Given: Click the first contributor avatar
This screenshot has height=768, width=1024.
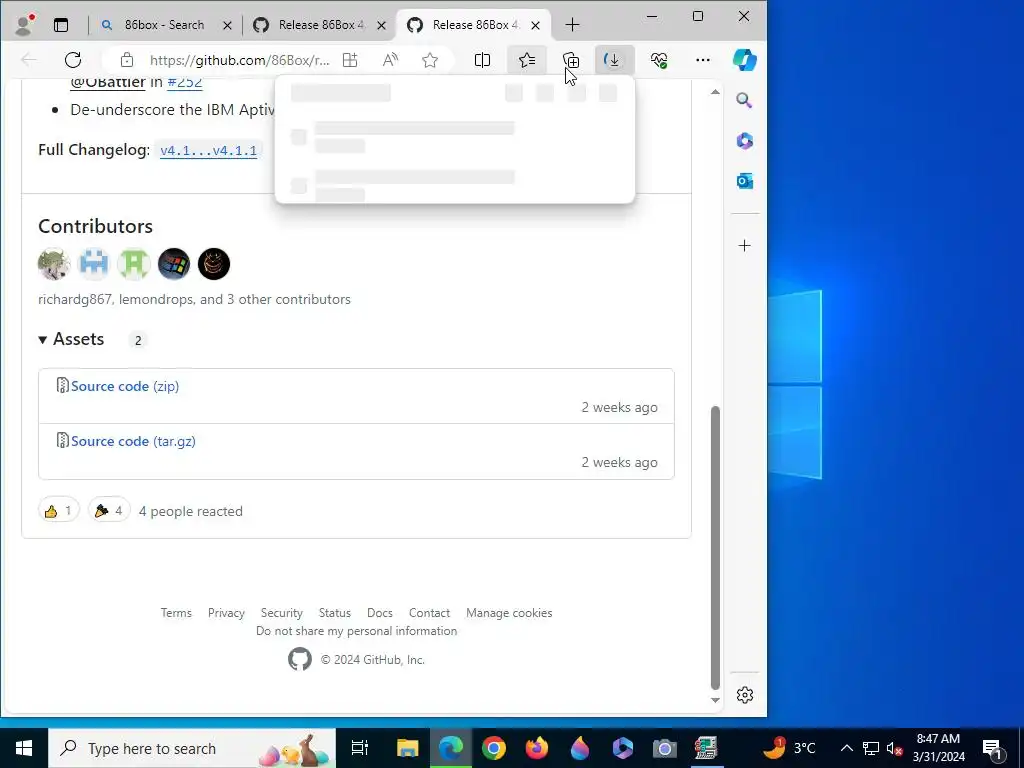Looking at the screenshot, I should pyautogui.click(x=54, y=264).
